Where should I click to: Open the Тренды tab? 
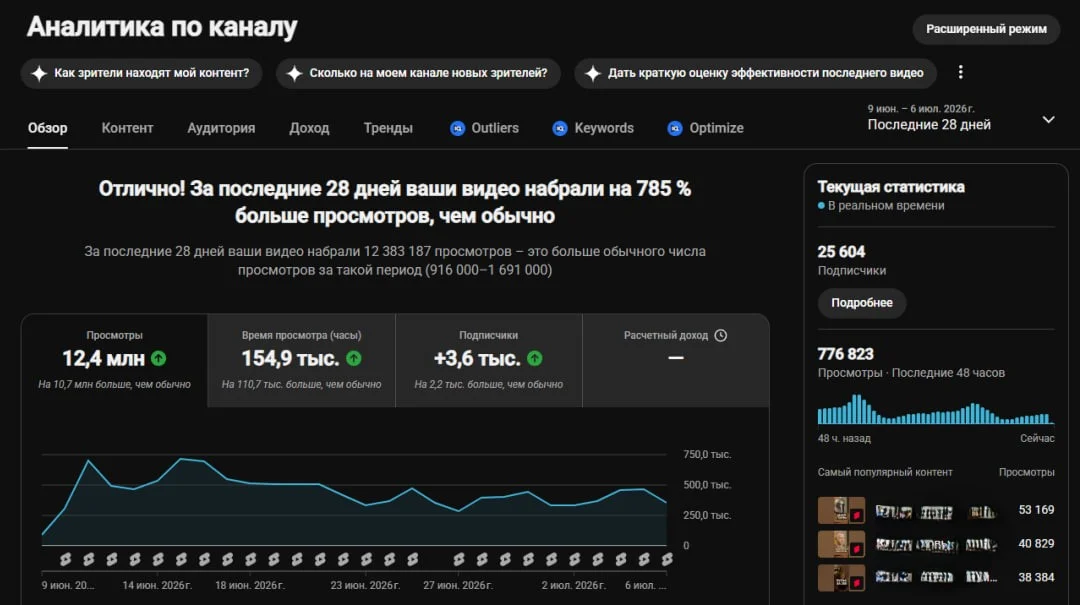click(x=388, y=128)
